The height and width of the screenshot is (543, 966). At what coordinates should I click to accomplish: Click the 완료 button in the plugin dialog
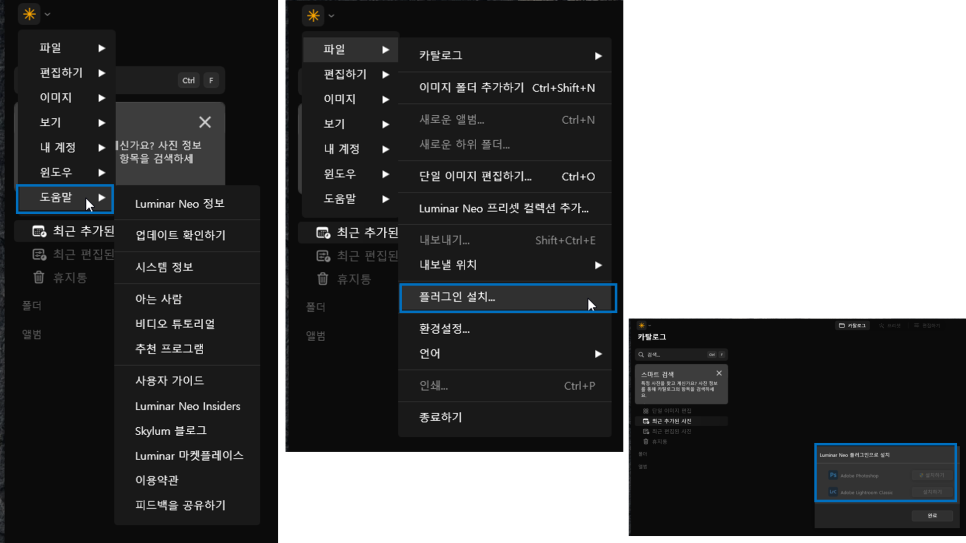(x=932, y=516)
